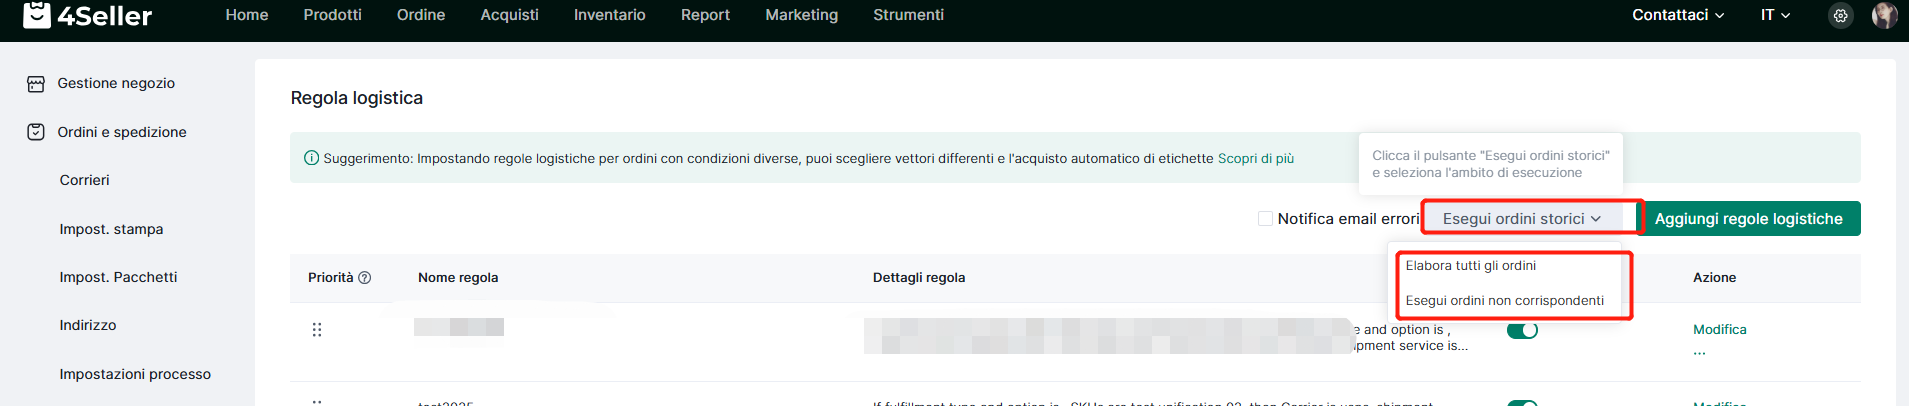Go to the Home menu
1909x406 pixels.
(247, 15)
